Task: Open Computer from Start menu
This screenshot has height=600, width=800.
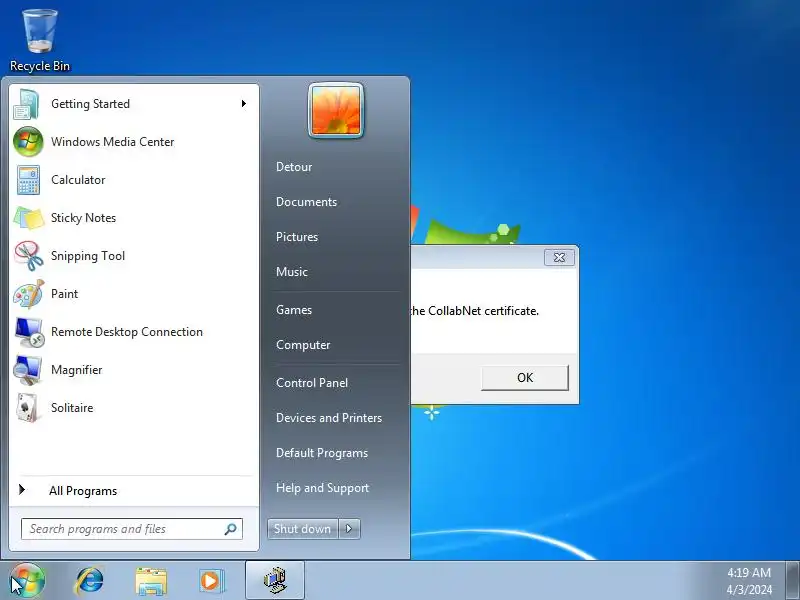Action: point(303,345)
